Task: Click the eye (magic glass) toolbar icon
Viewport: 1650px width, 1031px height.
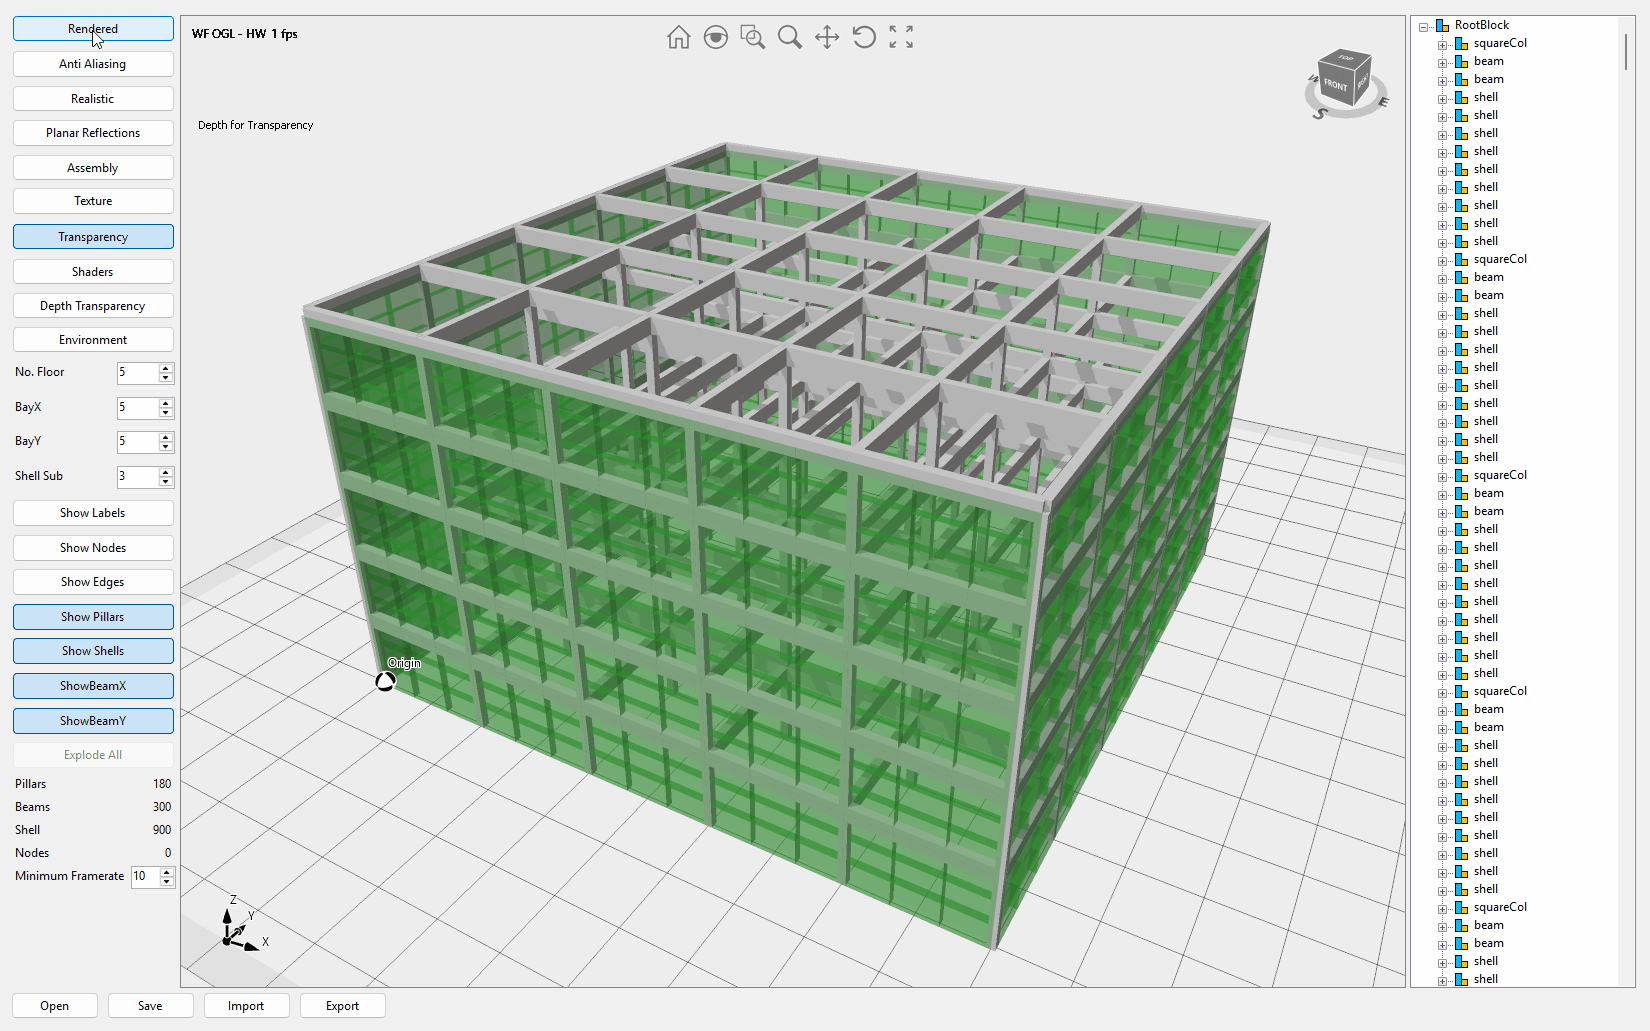Action: tap(715, 38)
